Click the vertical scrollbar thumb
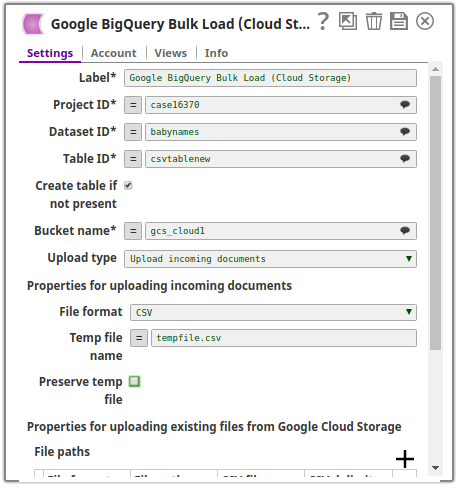The height and width of the screenshot is (489, 458). (x=435, y=213)
